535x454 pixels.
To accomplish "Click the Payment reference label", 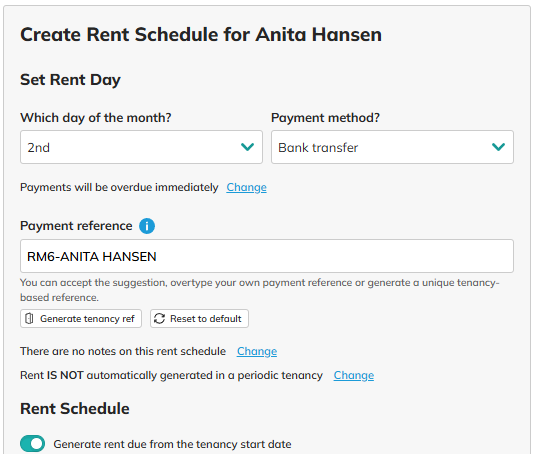I will pyautogui.click(x=76, y=226).
